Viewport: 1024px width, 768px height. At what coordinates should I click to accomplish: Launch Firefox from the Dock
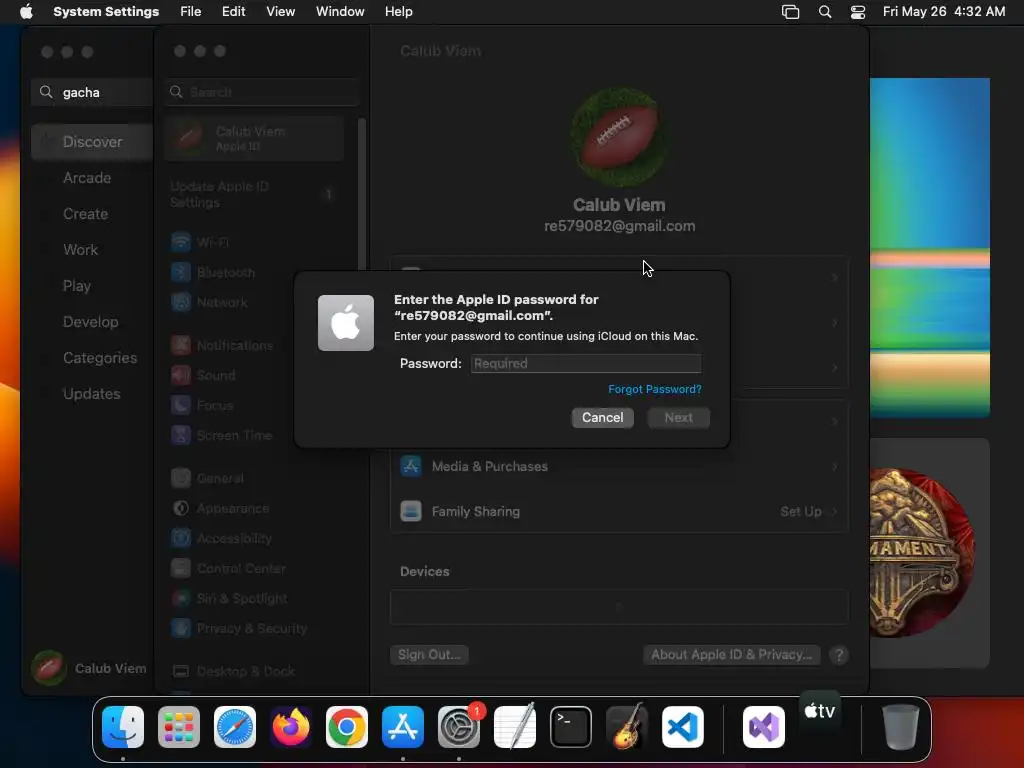291,727
